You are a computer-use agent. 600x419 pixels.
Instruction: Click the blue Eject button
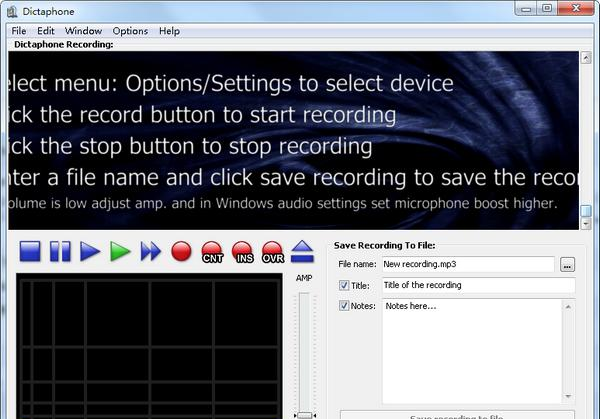tap(302, 251)
